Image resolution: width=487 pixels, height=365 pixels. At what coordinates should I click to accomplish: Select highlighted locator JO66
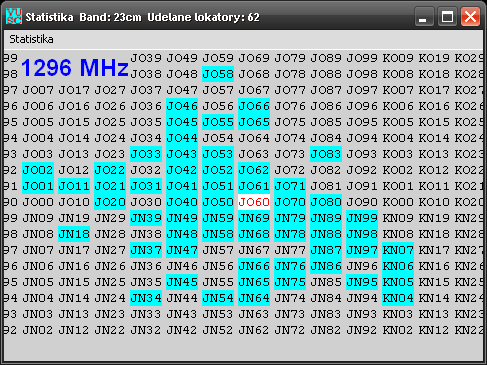pos(254,106)
